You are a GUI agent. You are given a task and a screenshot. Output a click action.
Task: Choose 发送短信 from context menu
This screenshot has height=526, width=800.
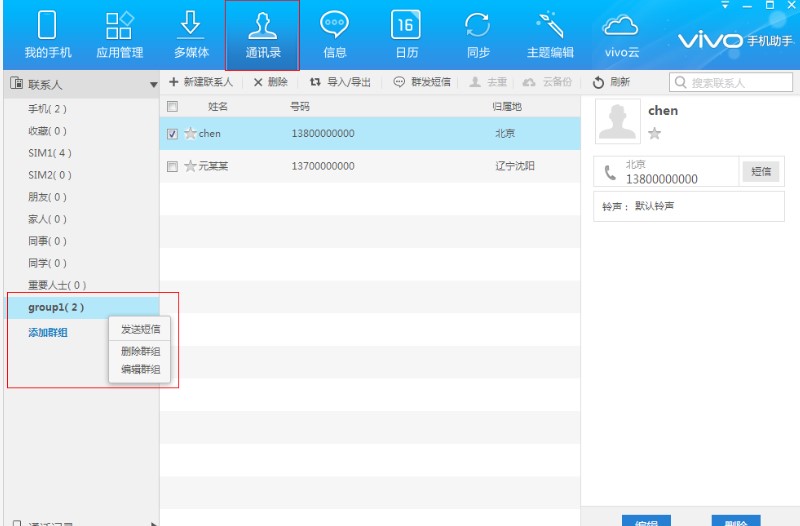coord(140,329)
